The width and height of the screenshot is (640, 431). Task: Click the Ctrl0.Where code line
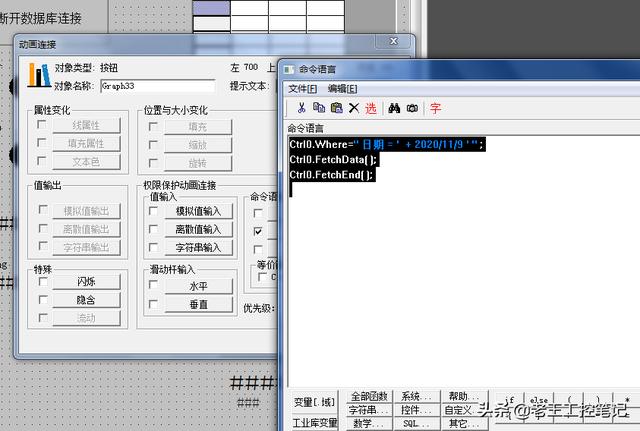(387, 144)
